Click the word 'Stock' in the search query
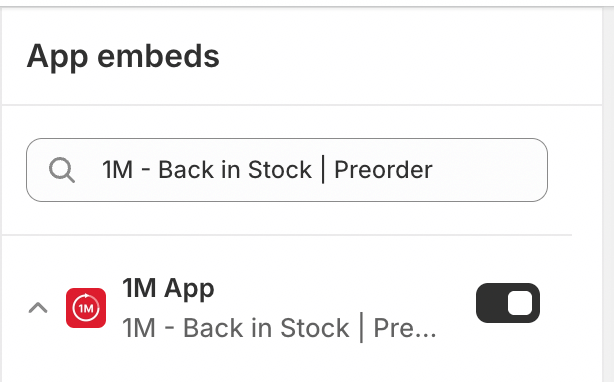Viewport: 614px width, 382px height. (x=280, y=170)
